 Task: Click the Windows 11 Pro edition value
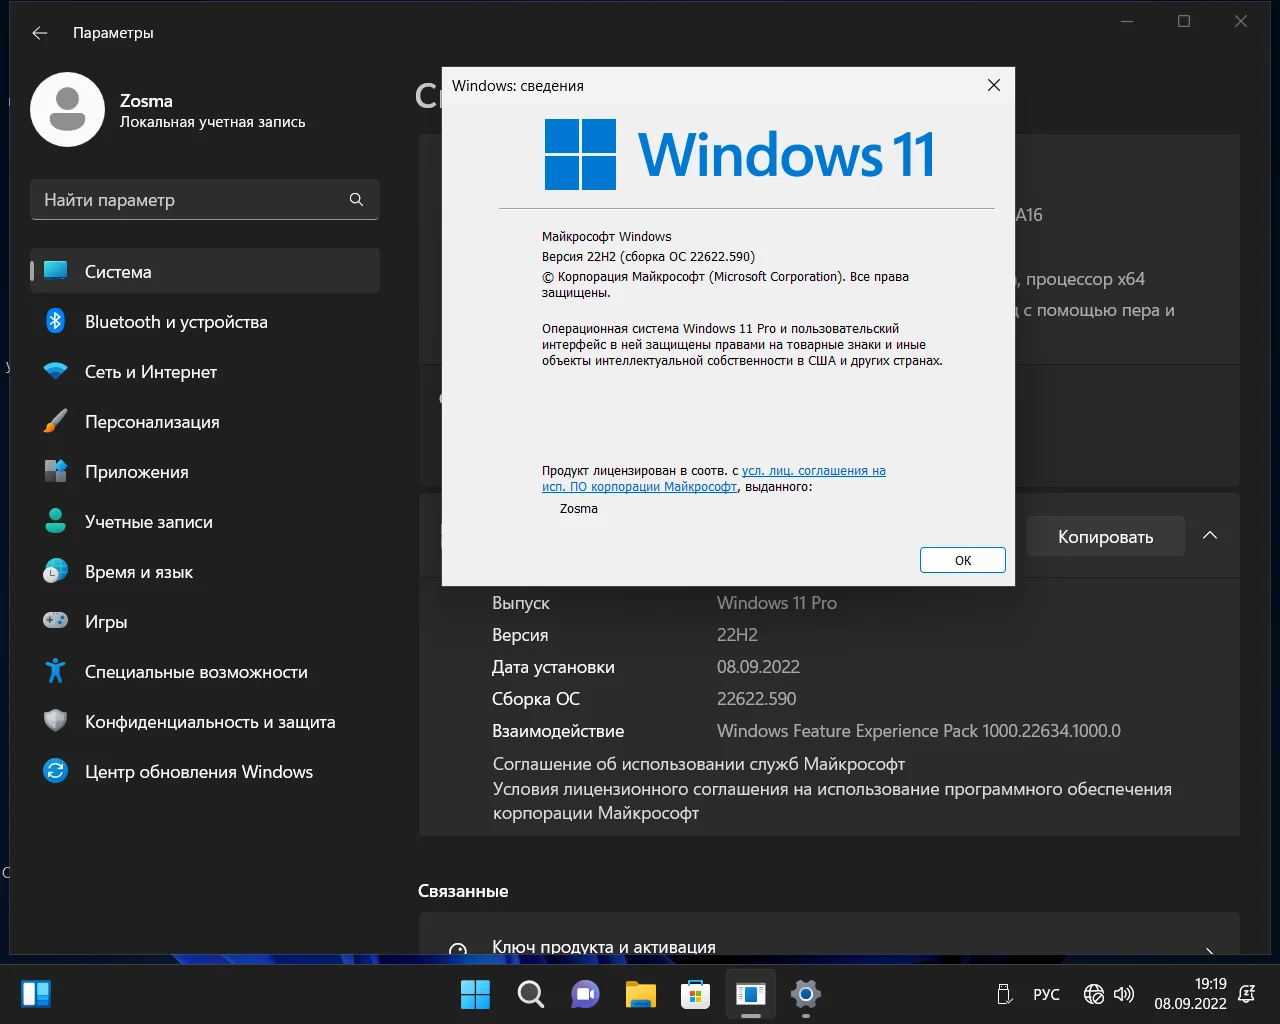pyautogui.click(x=777, y=603)
